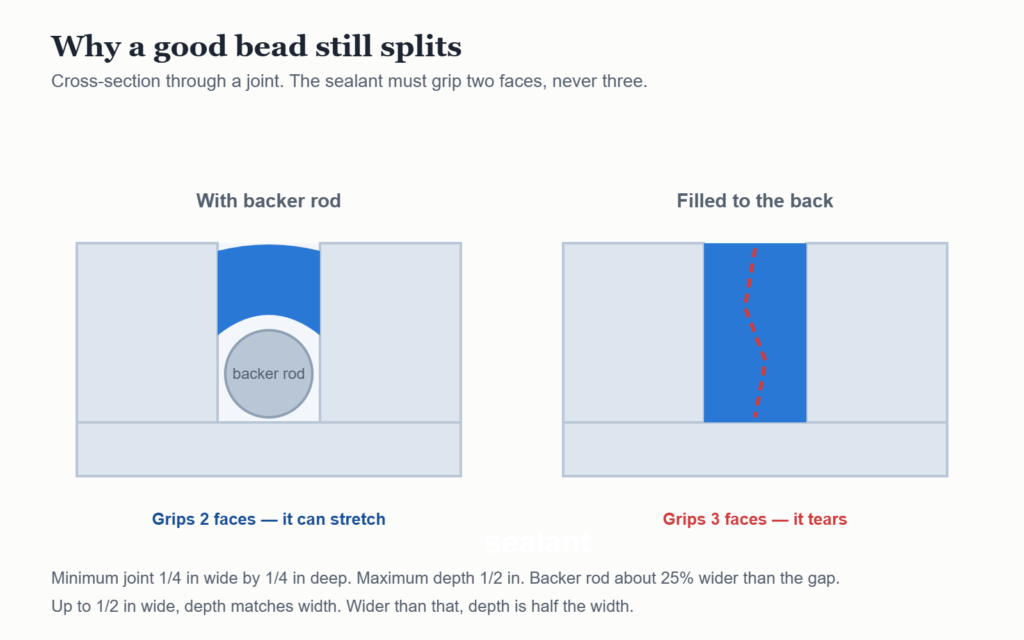Click the red dashed tear line
This screenshot has width=1024, height=640.
pyautogui.click(x=755, y=332)
